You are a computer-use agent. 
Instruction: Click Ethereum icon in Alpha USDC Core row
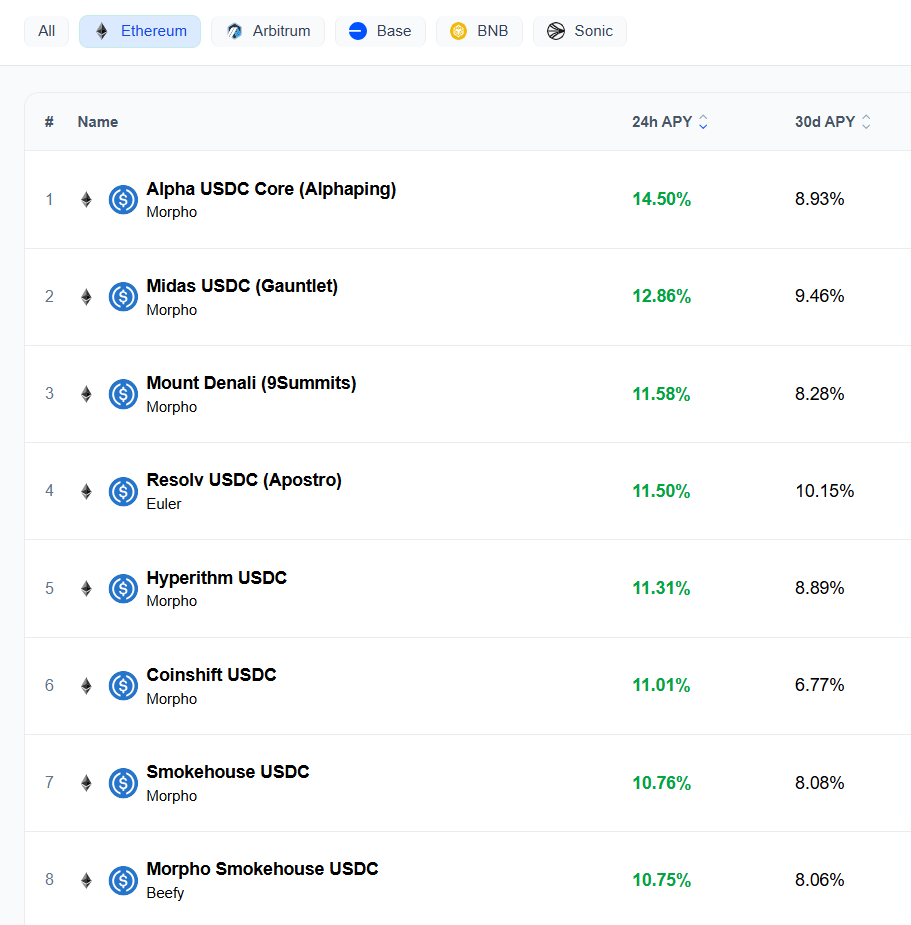pyautogui.click(x=86, y=199)
